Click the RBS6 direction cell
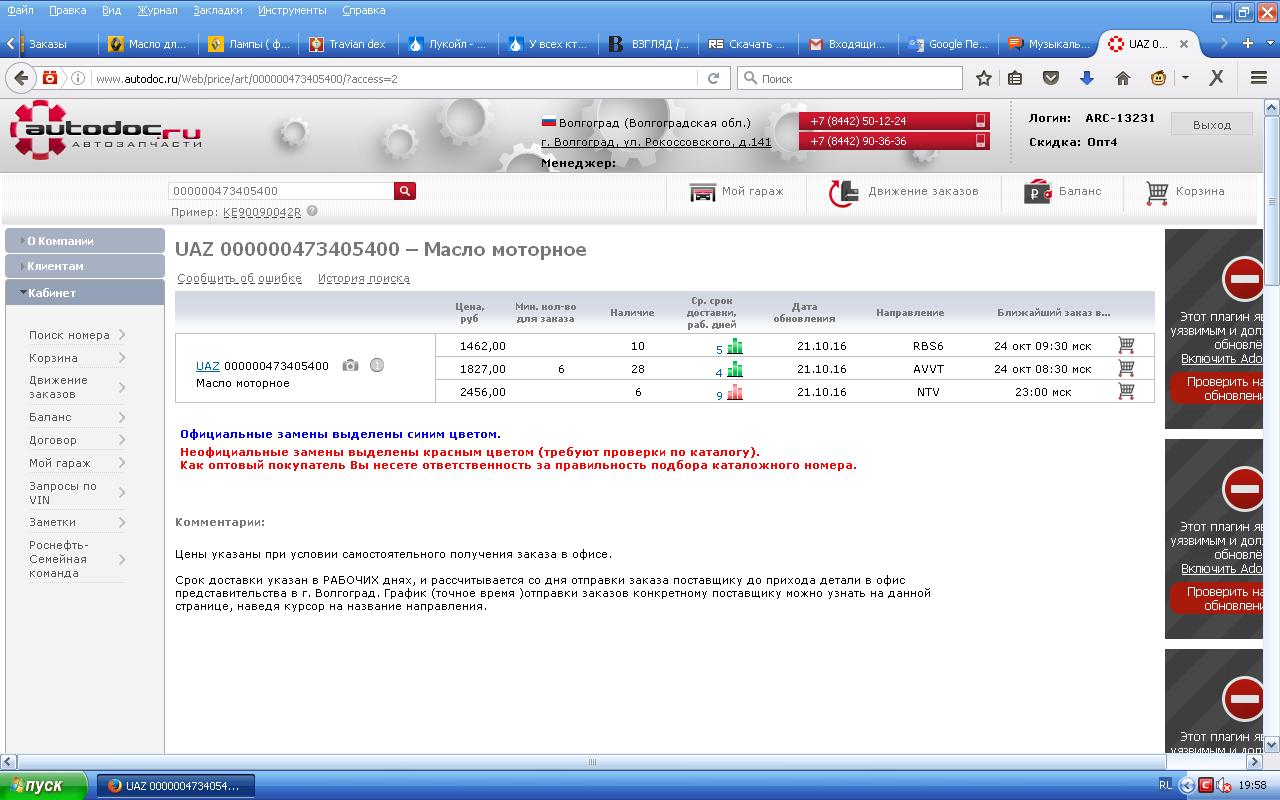Viewport: 1280px width, 800px height. click(928, 346)
